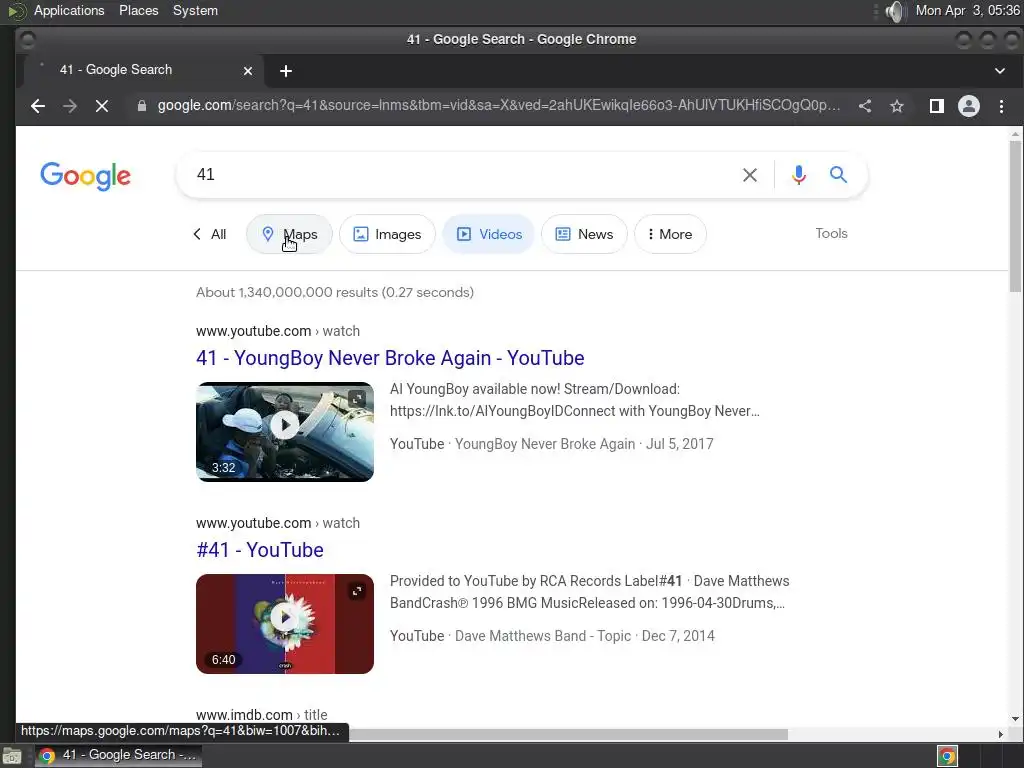
Task: Open search Tools options
Action: 831,233
